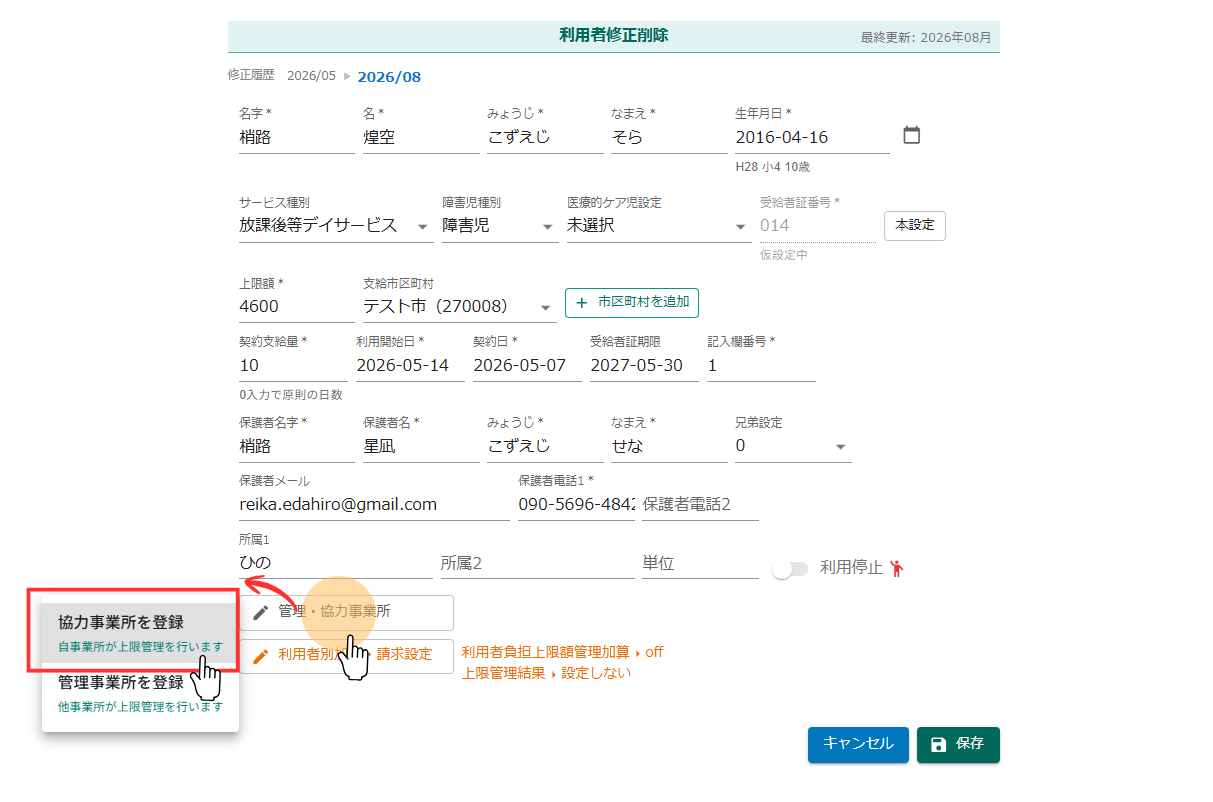
Task: Click the 受給者証期限 field 2027-05-30
Action: click(644, 366)
